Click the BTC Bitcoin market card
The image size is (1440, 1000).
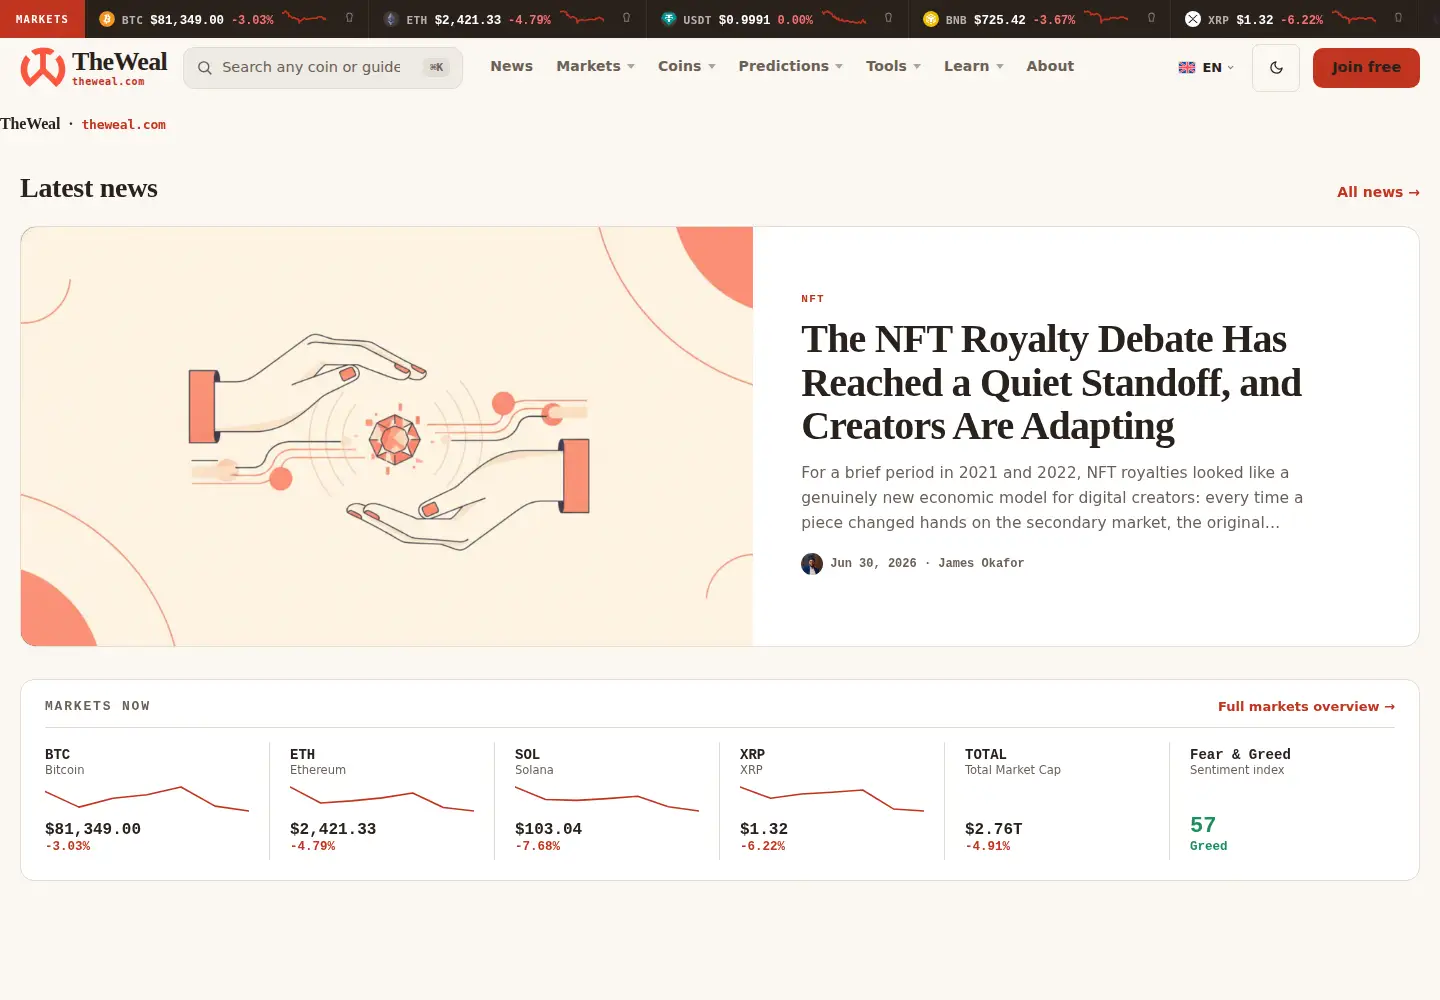(146, 800)
